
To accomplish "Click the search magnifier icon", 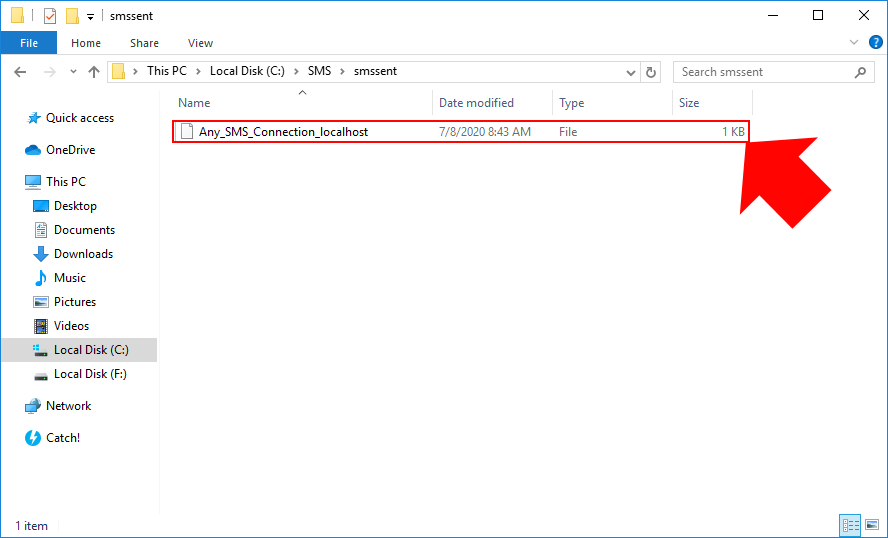I will click(x=860, y=72).
